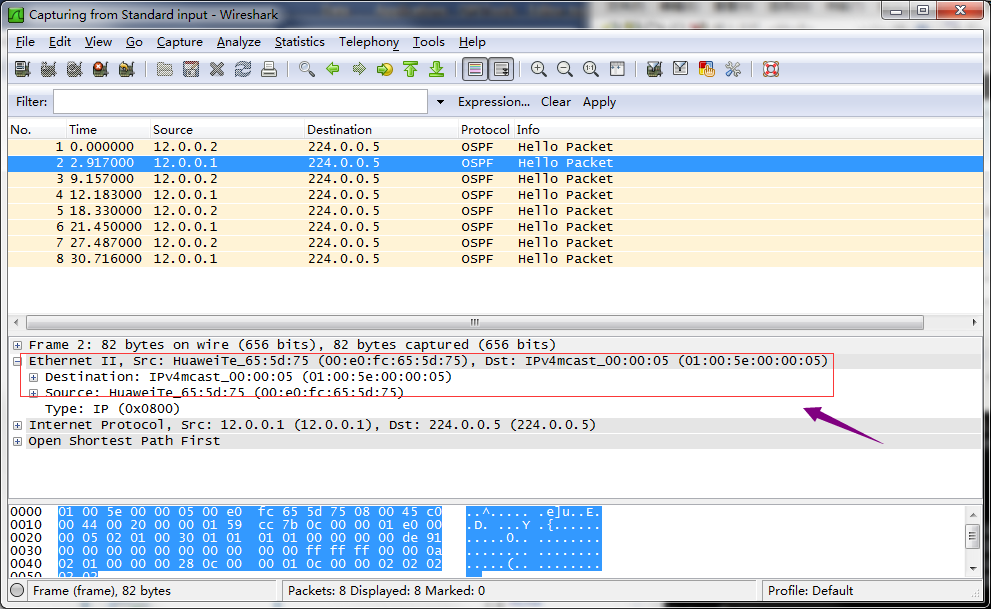
Task: Select packet 3 at time 9.157000
Action: tap(496, 179)
